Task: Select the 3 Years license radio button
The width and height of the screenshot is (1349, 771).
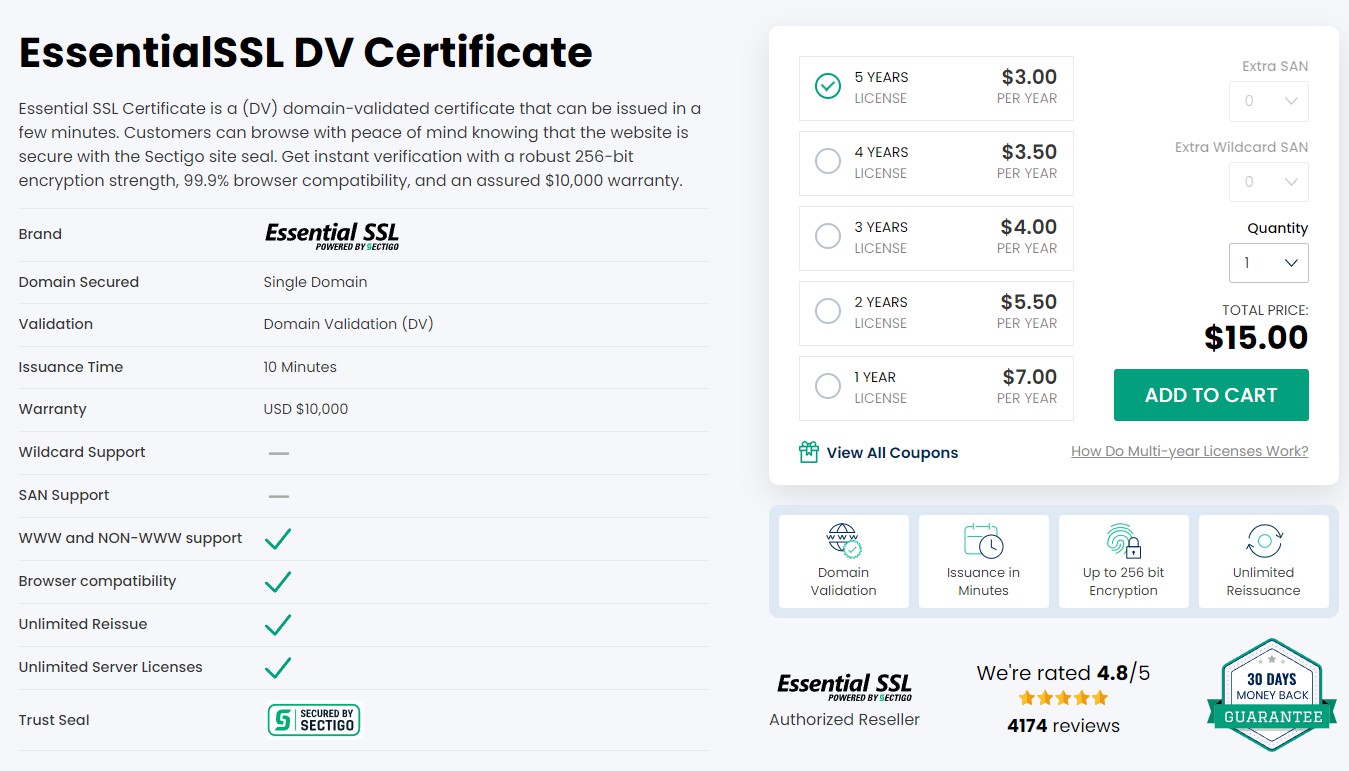Action: pyautogui.click(x=828, y=237)
